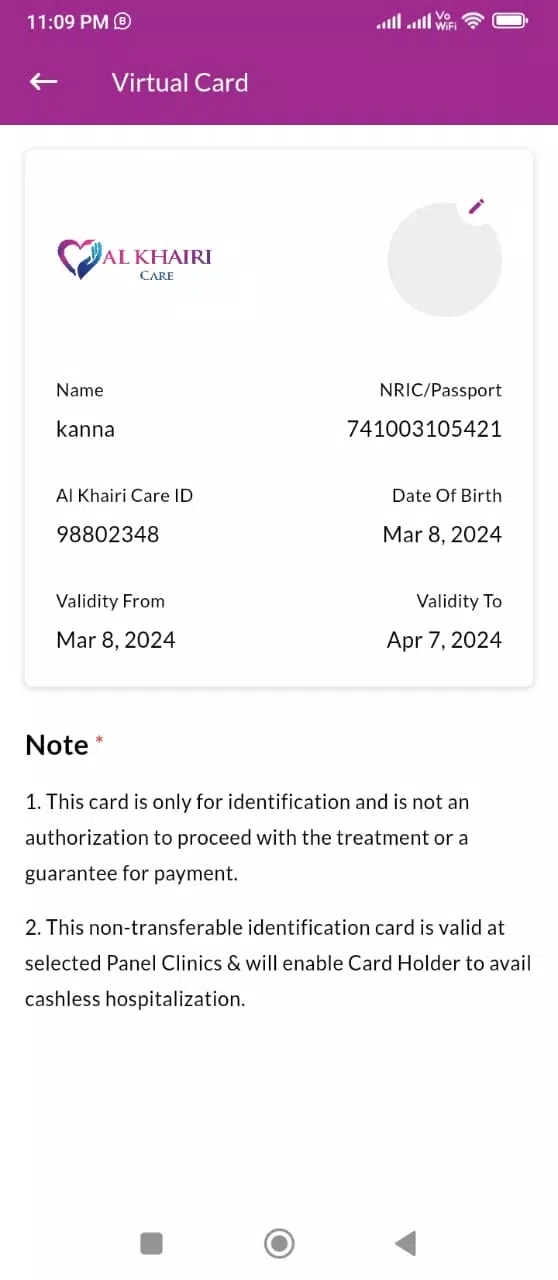The height and width of the screenshot is (1280, 558).
Task: Tap the Android home circle button
Action: coord(279,1243)
